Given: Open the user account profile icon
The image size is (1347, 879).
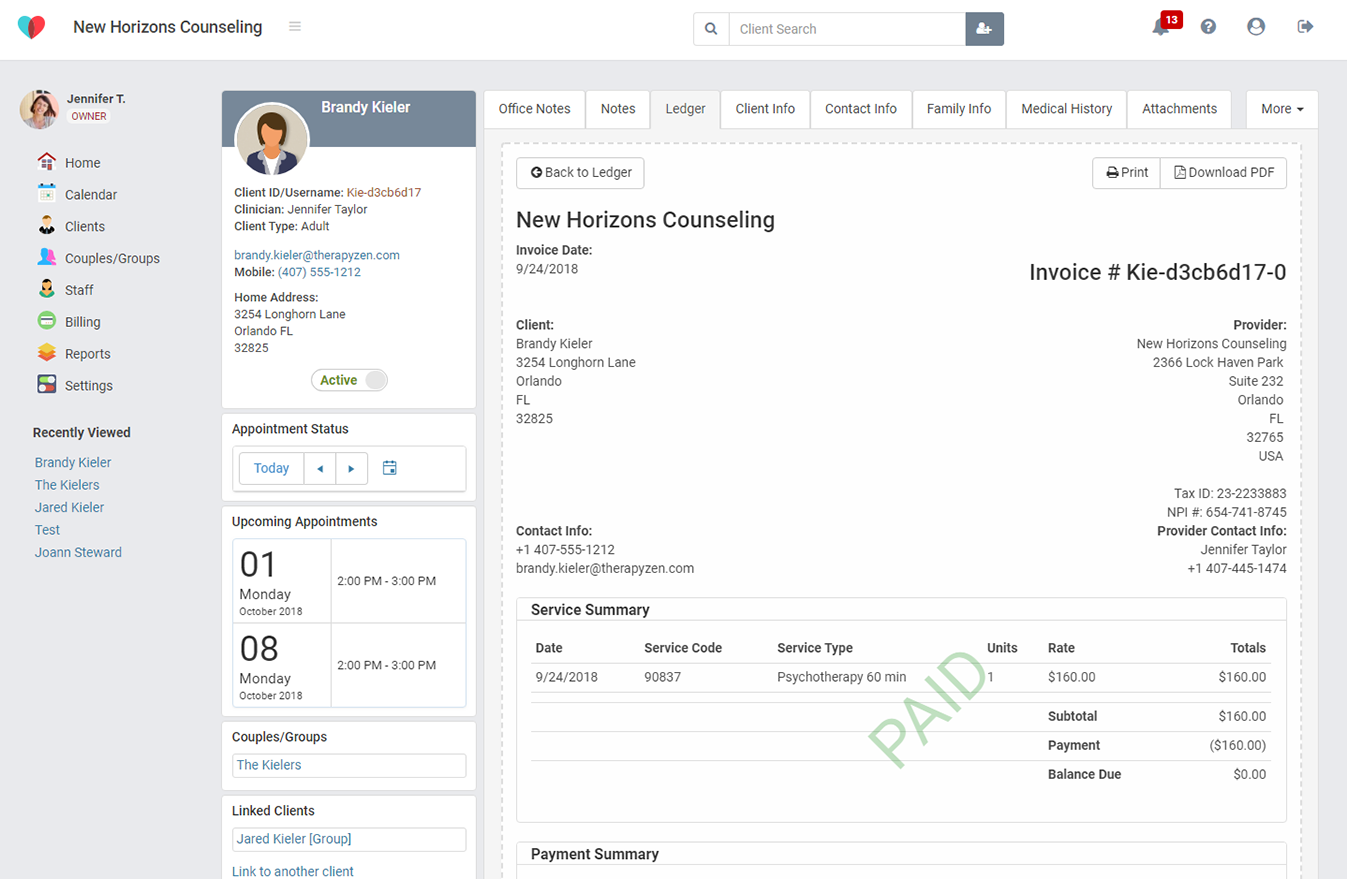Looking at the screenshot, I should click(x=1256, y=27).
